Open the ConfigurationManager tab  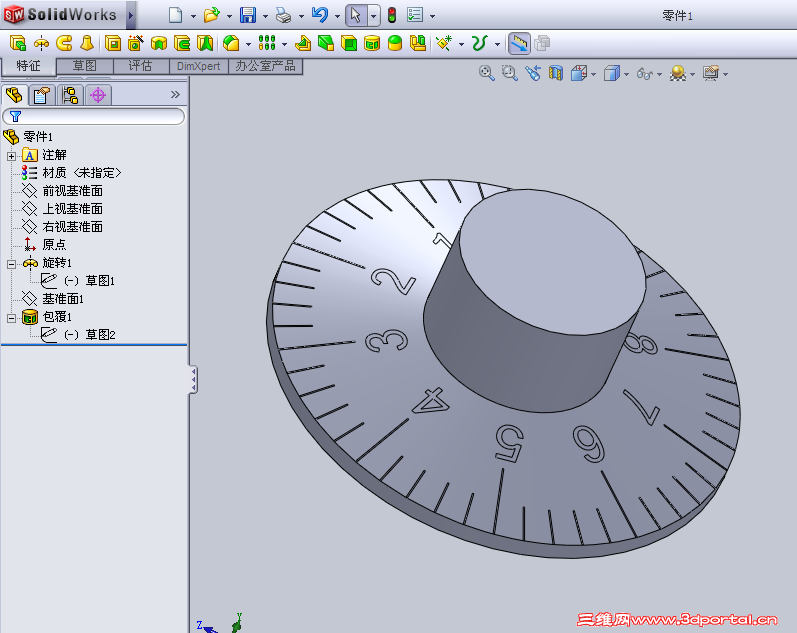pyautogui.click(x=70, y=95)
